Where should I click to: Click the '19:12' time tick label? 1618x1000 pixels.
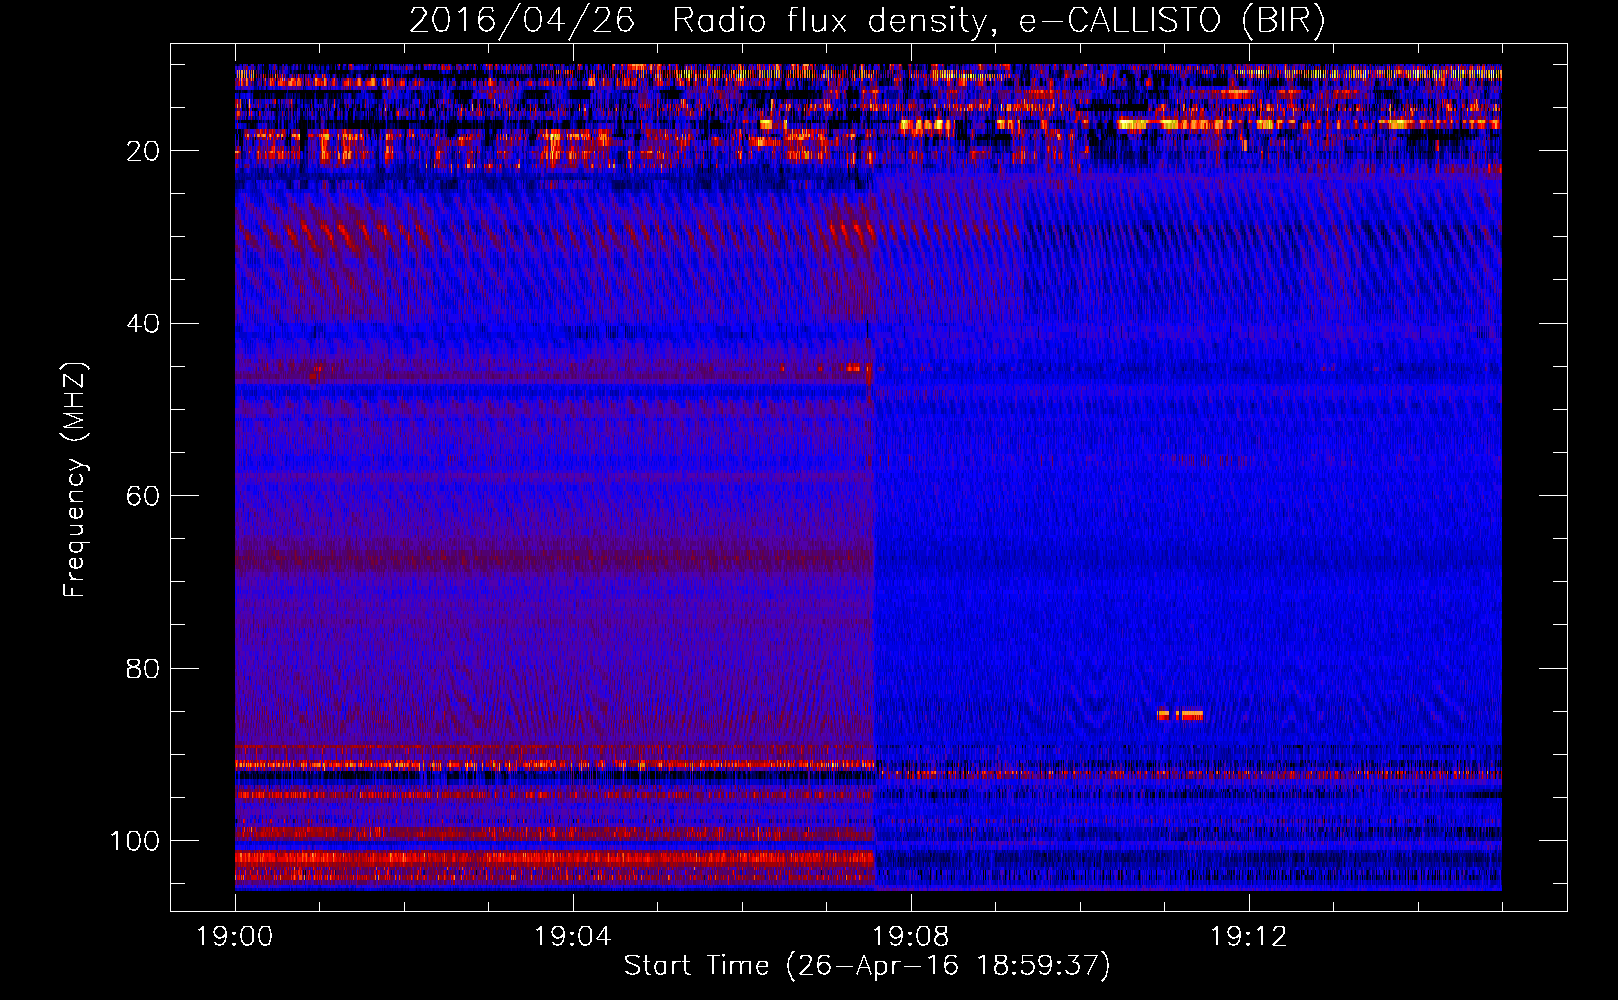click(1248, 936)
